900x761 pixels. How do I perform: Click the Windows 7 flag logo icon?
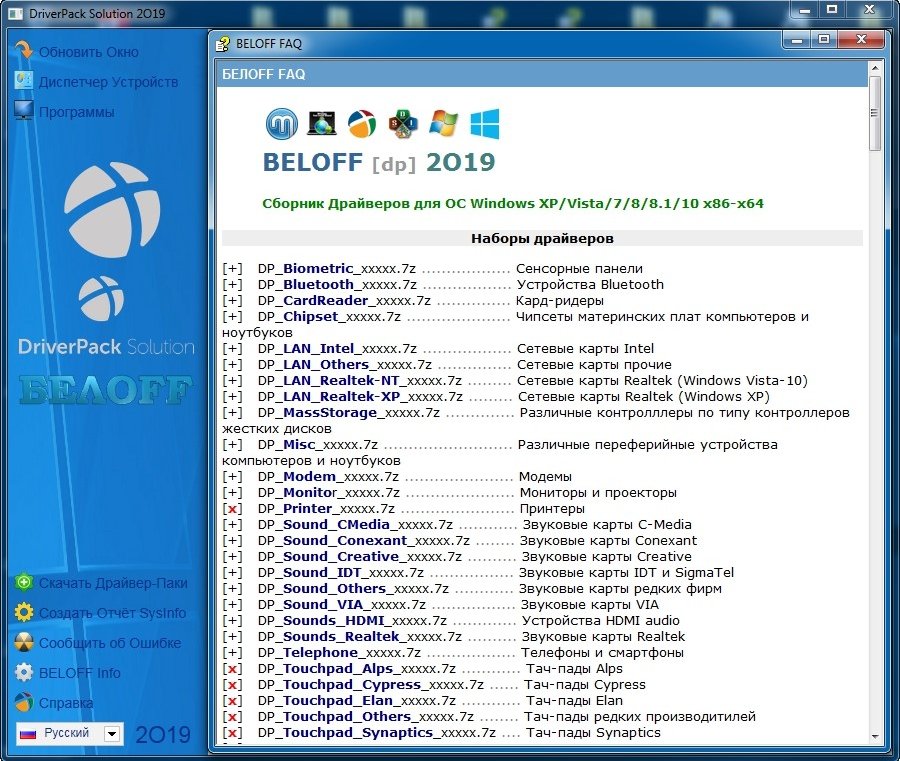[443, 124]
